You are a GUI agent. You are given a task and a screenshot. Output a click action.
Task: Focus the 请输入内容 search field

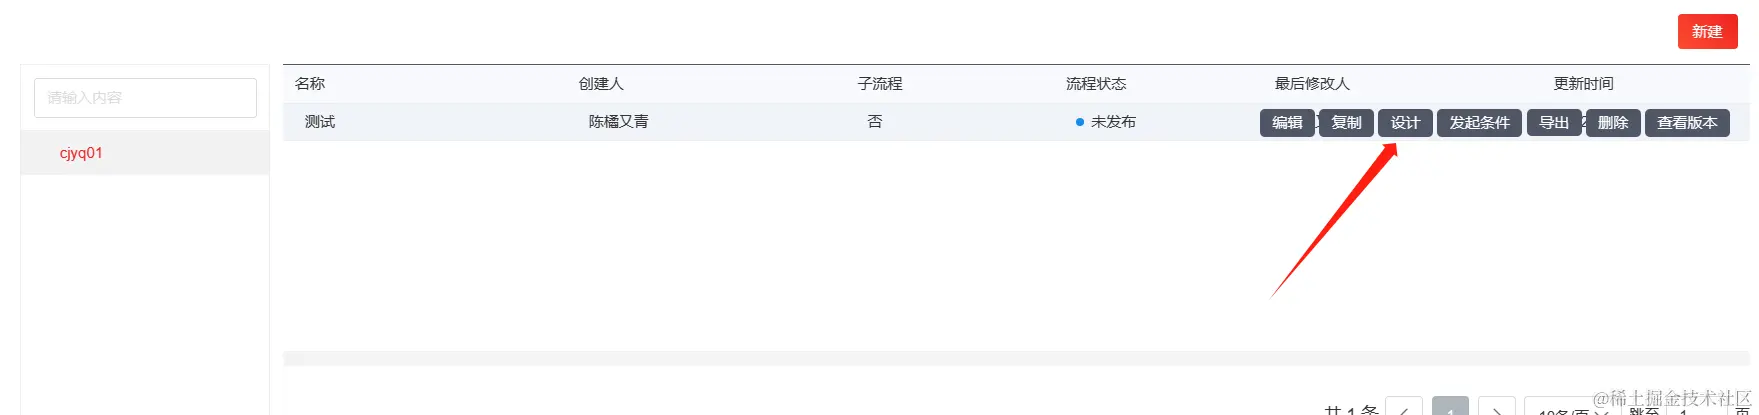tap(145, 98)
